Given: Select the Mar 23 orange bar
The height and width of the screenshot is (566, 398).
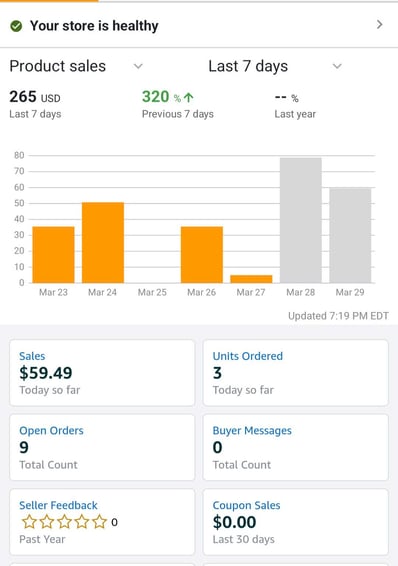Looking at the screenshot, I should tap(53, 254).
